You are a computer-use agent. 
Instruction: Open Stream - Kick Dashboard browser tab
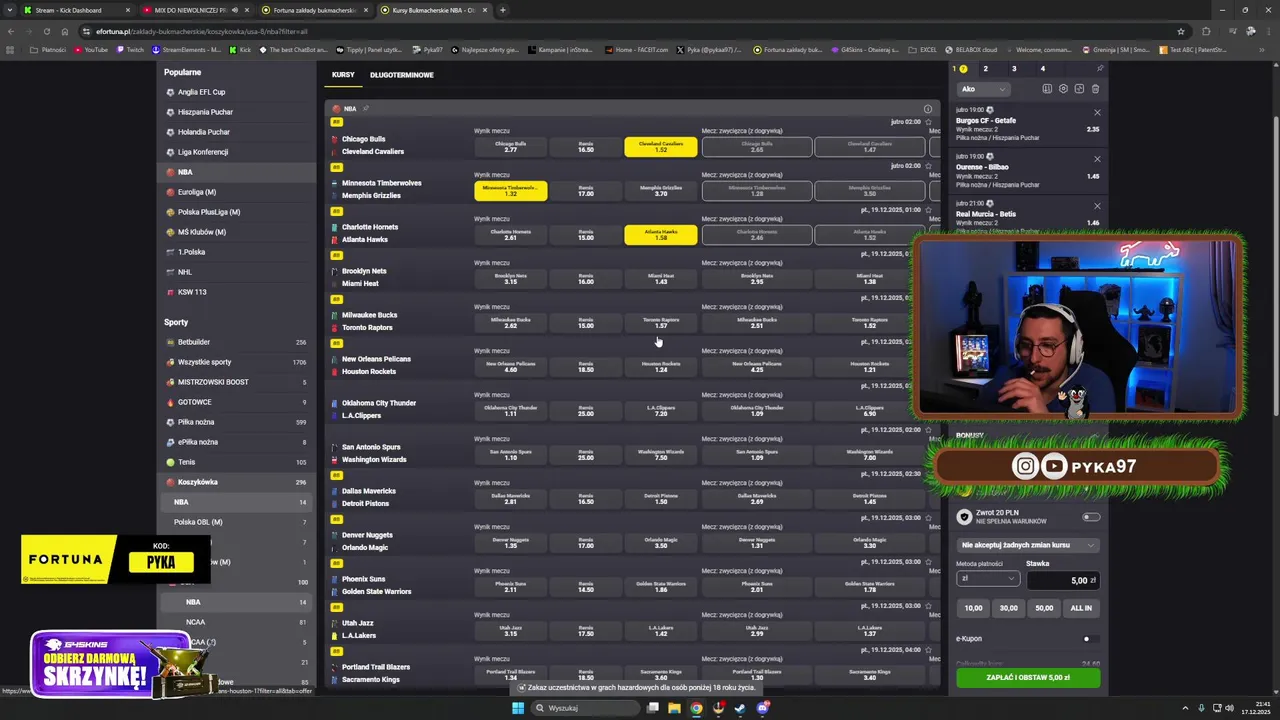(76, 10)
